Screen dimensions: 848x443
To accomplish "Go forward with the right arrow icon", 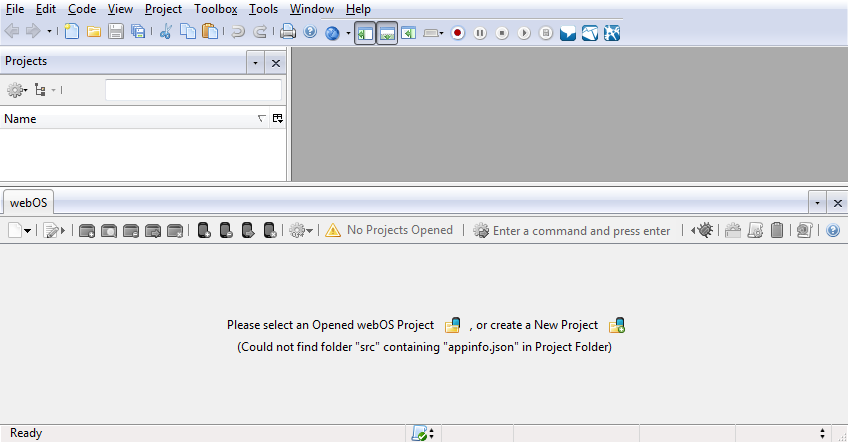I will (x=33, y=31).
